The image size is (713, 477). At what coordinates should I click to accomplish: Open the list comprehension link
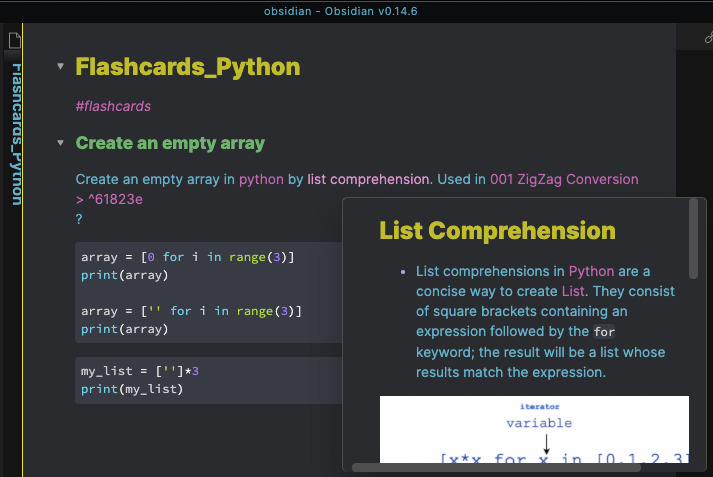pos(368,179)
